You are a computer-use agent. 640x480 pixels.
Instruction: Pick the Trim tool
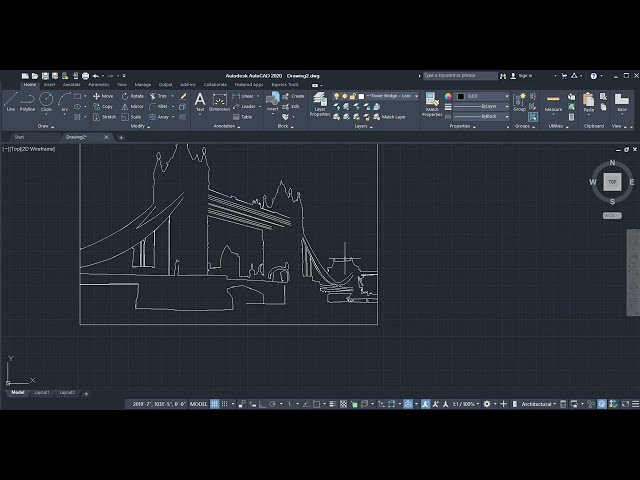tap(158, 96)
